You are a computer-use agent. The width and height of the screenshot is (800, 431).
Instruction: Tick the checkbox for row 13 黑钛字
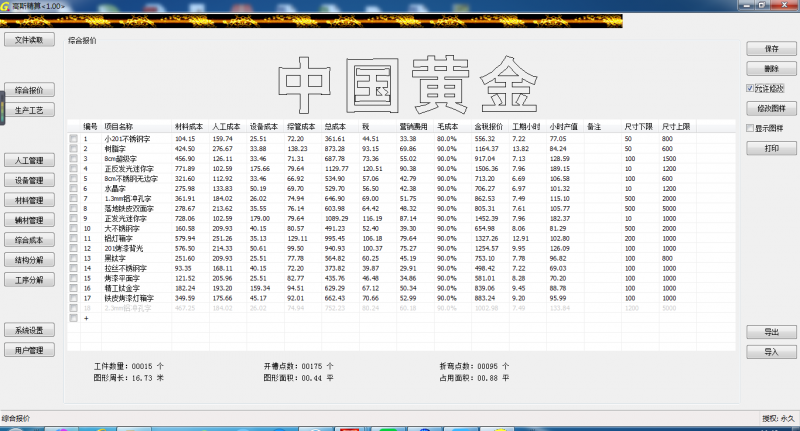pyautogui.click(x=73, y=258)
